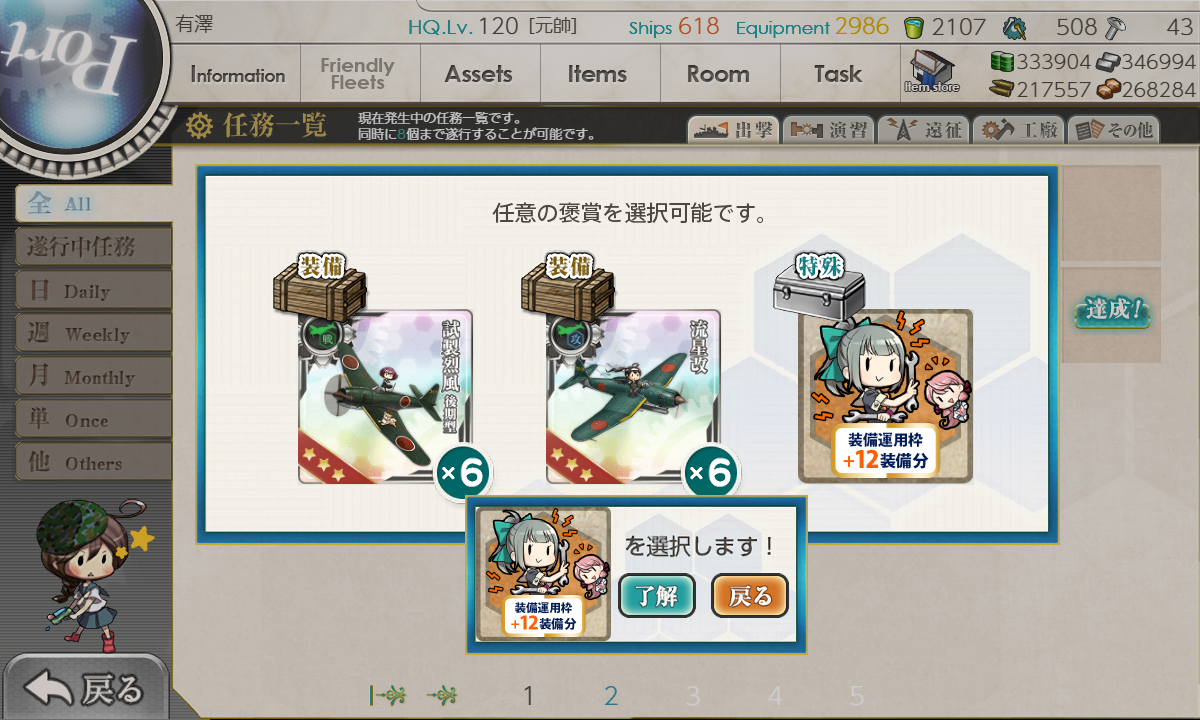Open the 出撃 sortie quest tab
Image resolution: width=1200 pixels, height=720 pixels.
[732, 129]
